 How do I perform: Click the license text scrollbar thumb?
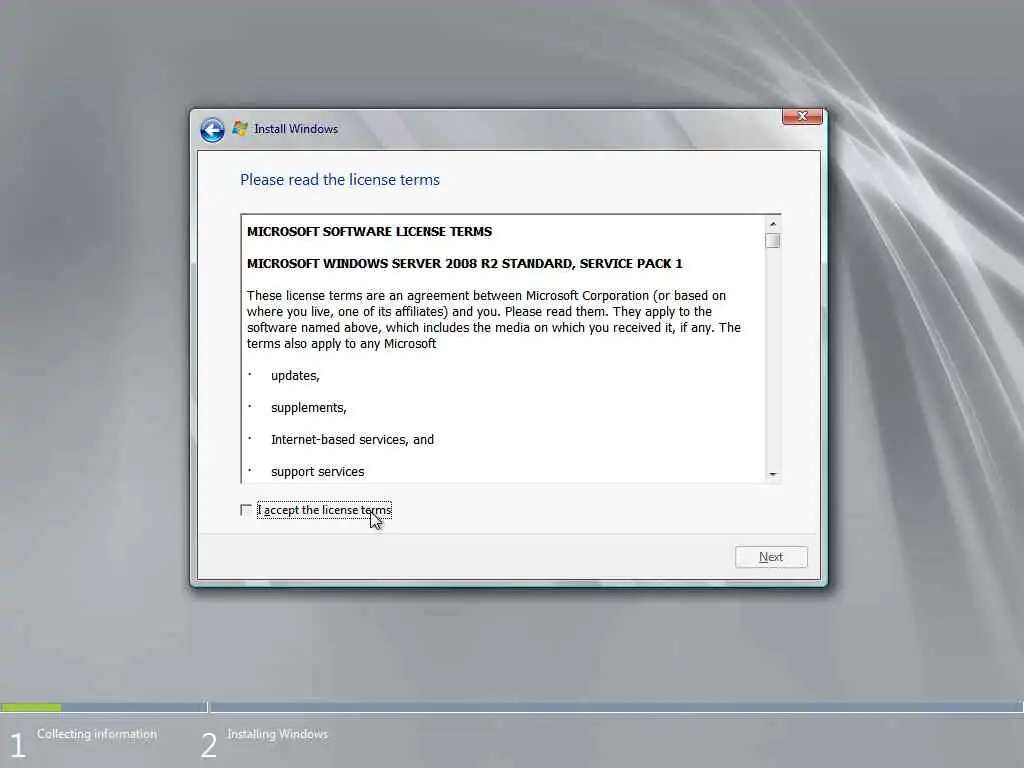(x=773, y=241)
